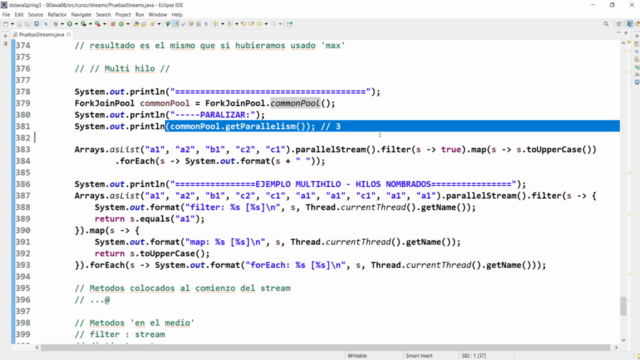640x360 pixels.
Task: Expand the Next Annotation dropdown arrow
Action: (x=222, y=24)
